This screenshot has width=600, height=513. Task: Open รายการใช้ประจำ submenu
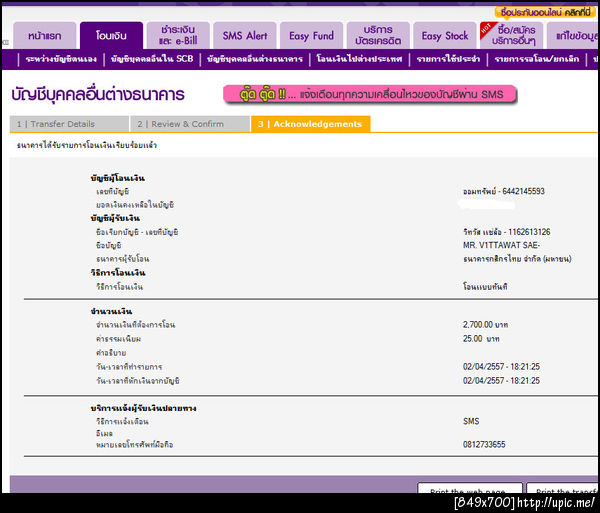[x=448, y=59]
